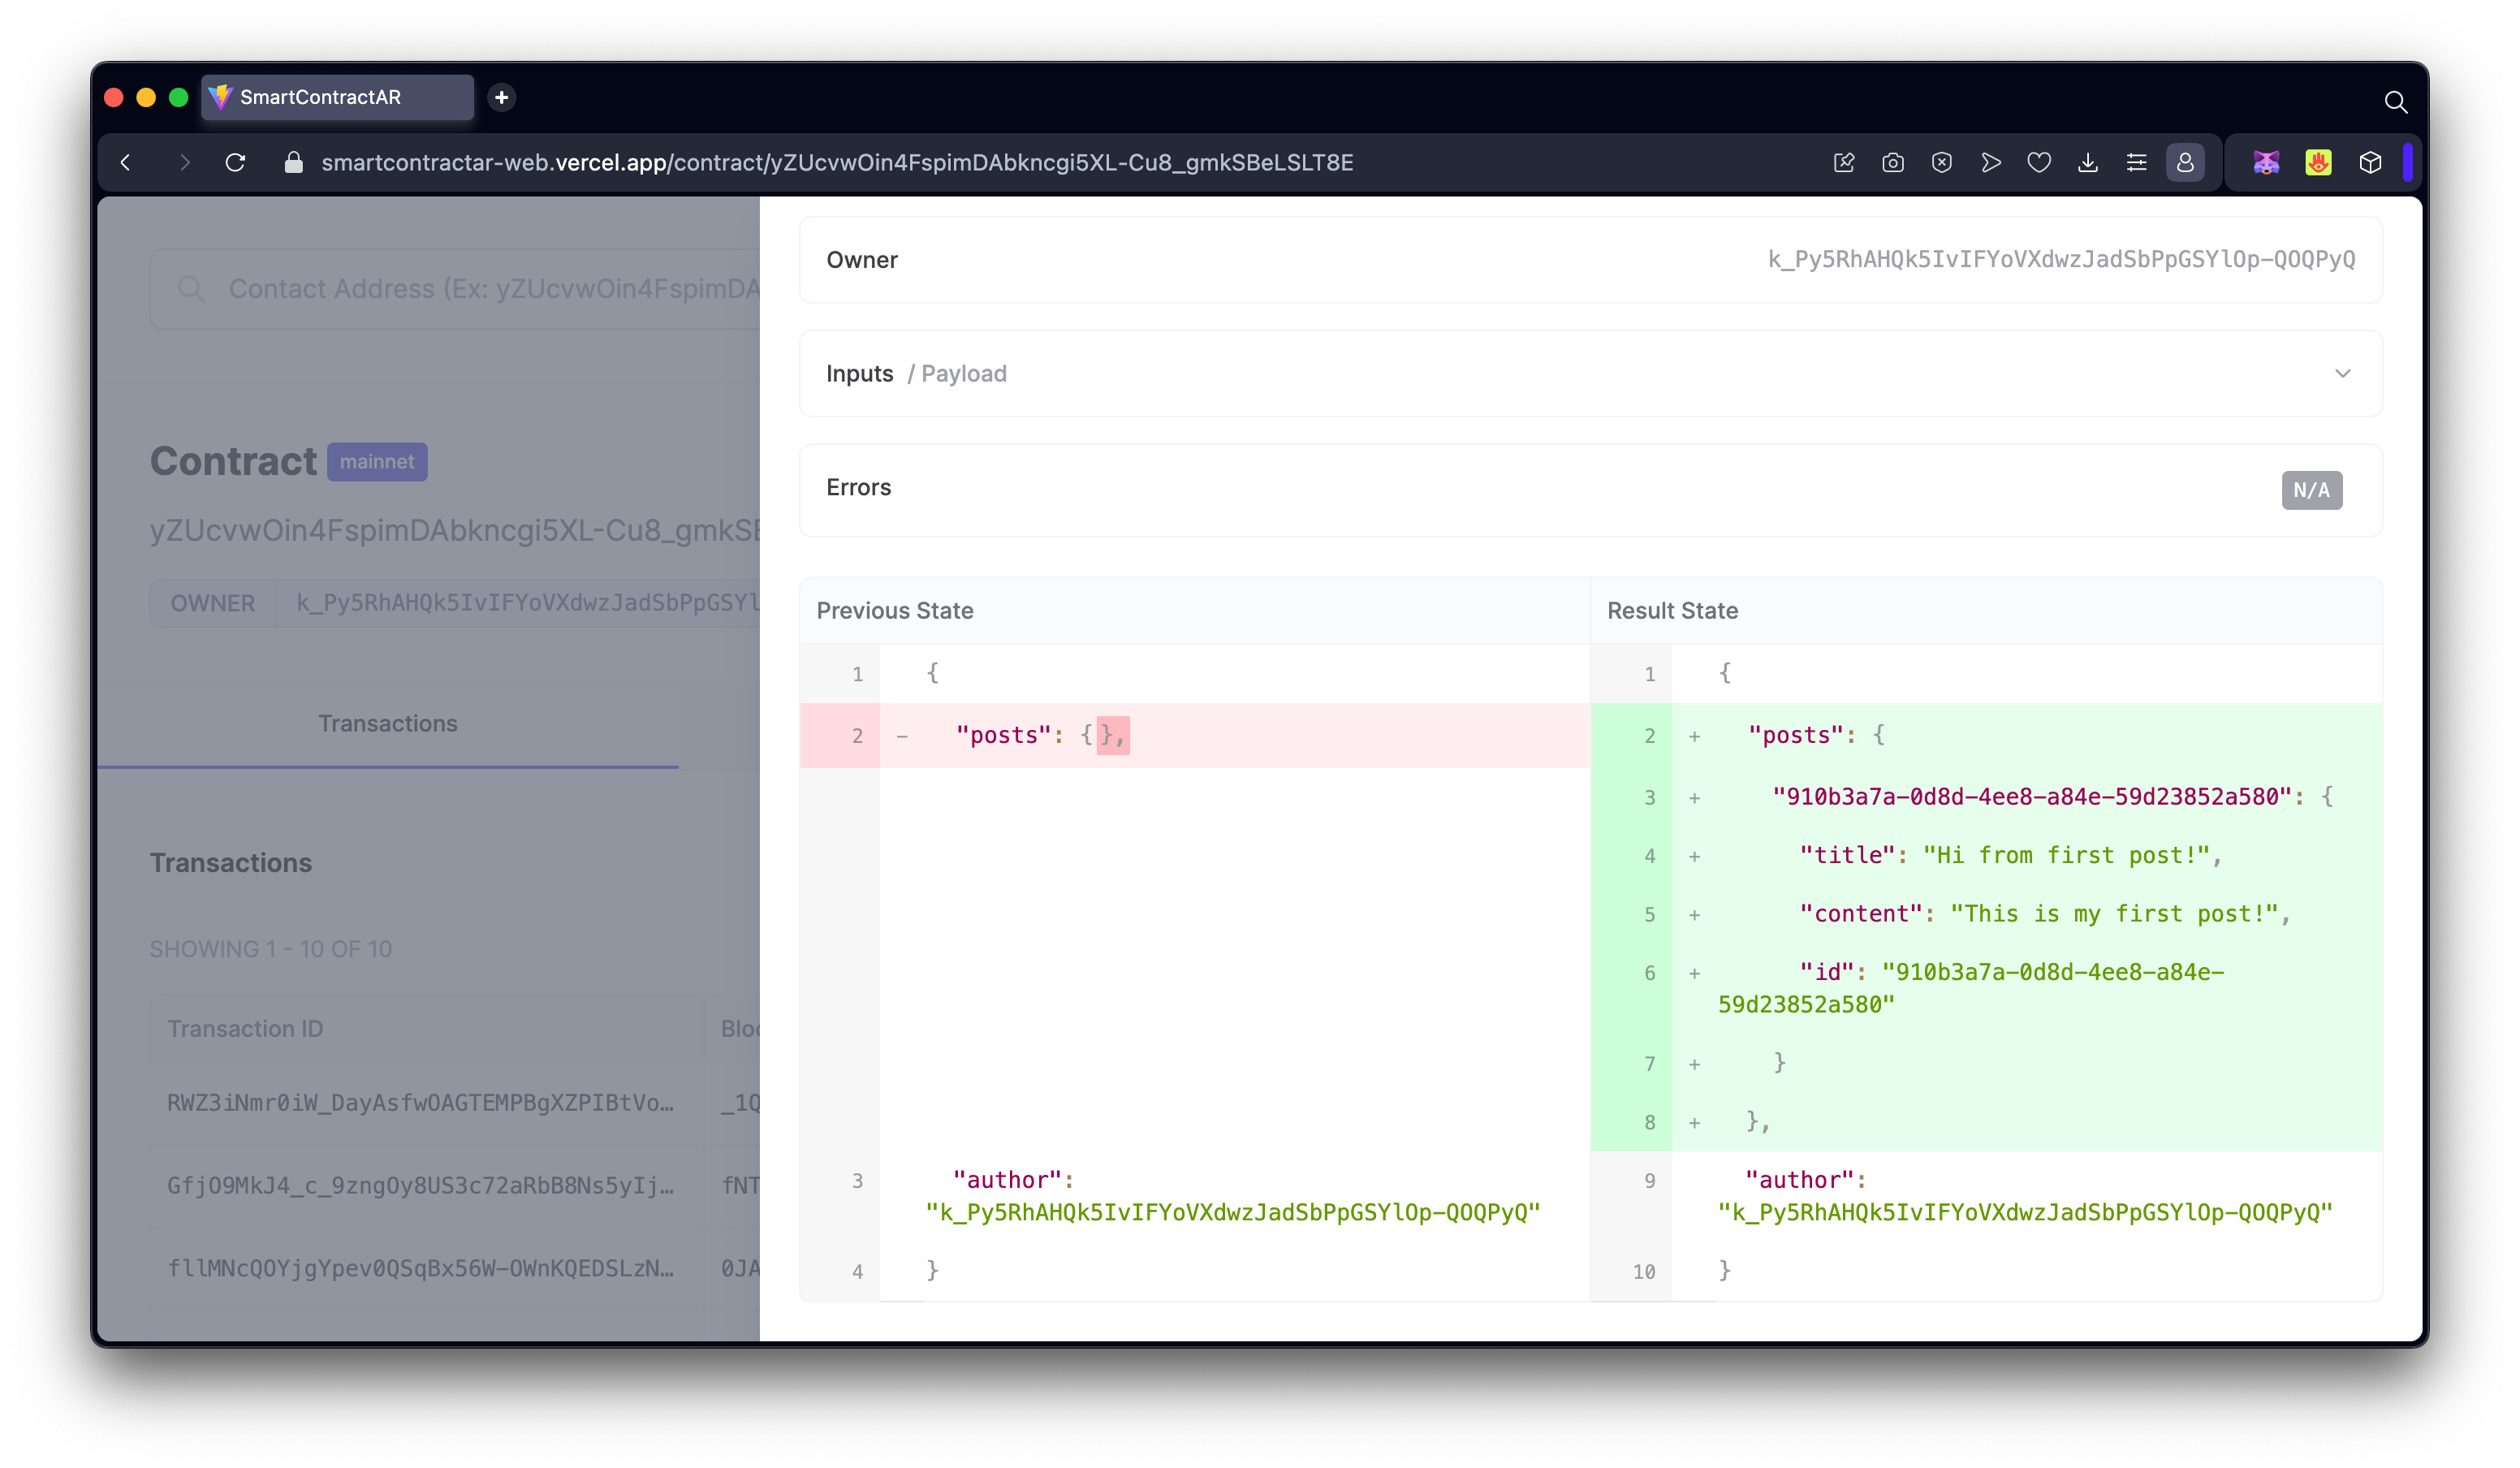Open the shield ad-blocker icon
The height and width of the screenshot is (1468, 2520).
(x=1941, y=163)
